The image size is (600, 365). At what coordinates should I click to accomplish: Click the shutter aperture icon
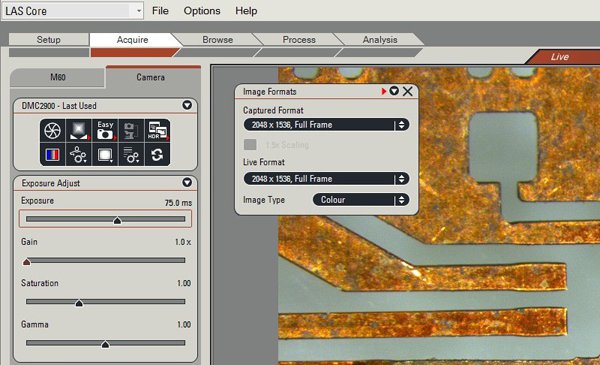pyautogui.click(x=52, y=130)
